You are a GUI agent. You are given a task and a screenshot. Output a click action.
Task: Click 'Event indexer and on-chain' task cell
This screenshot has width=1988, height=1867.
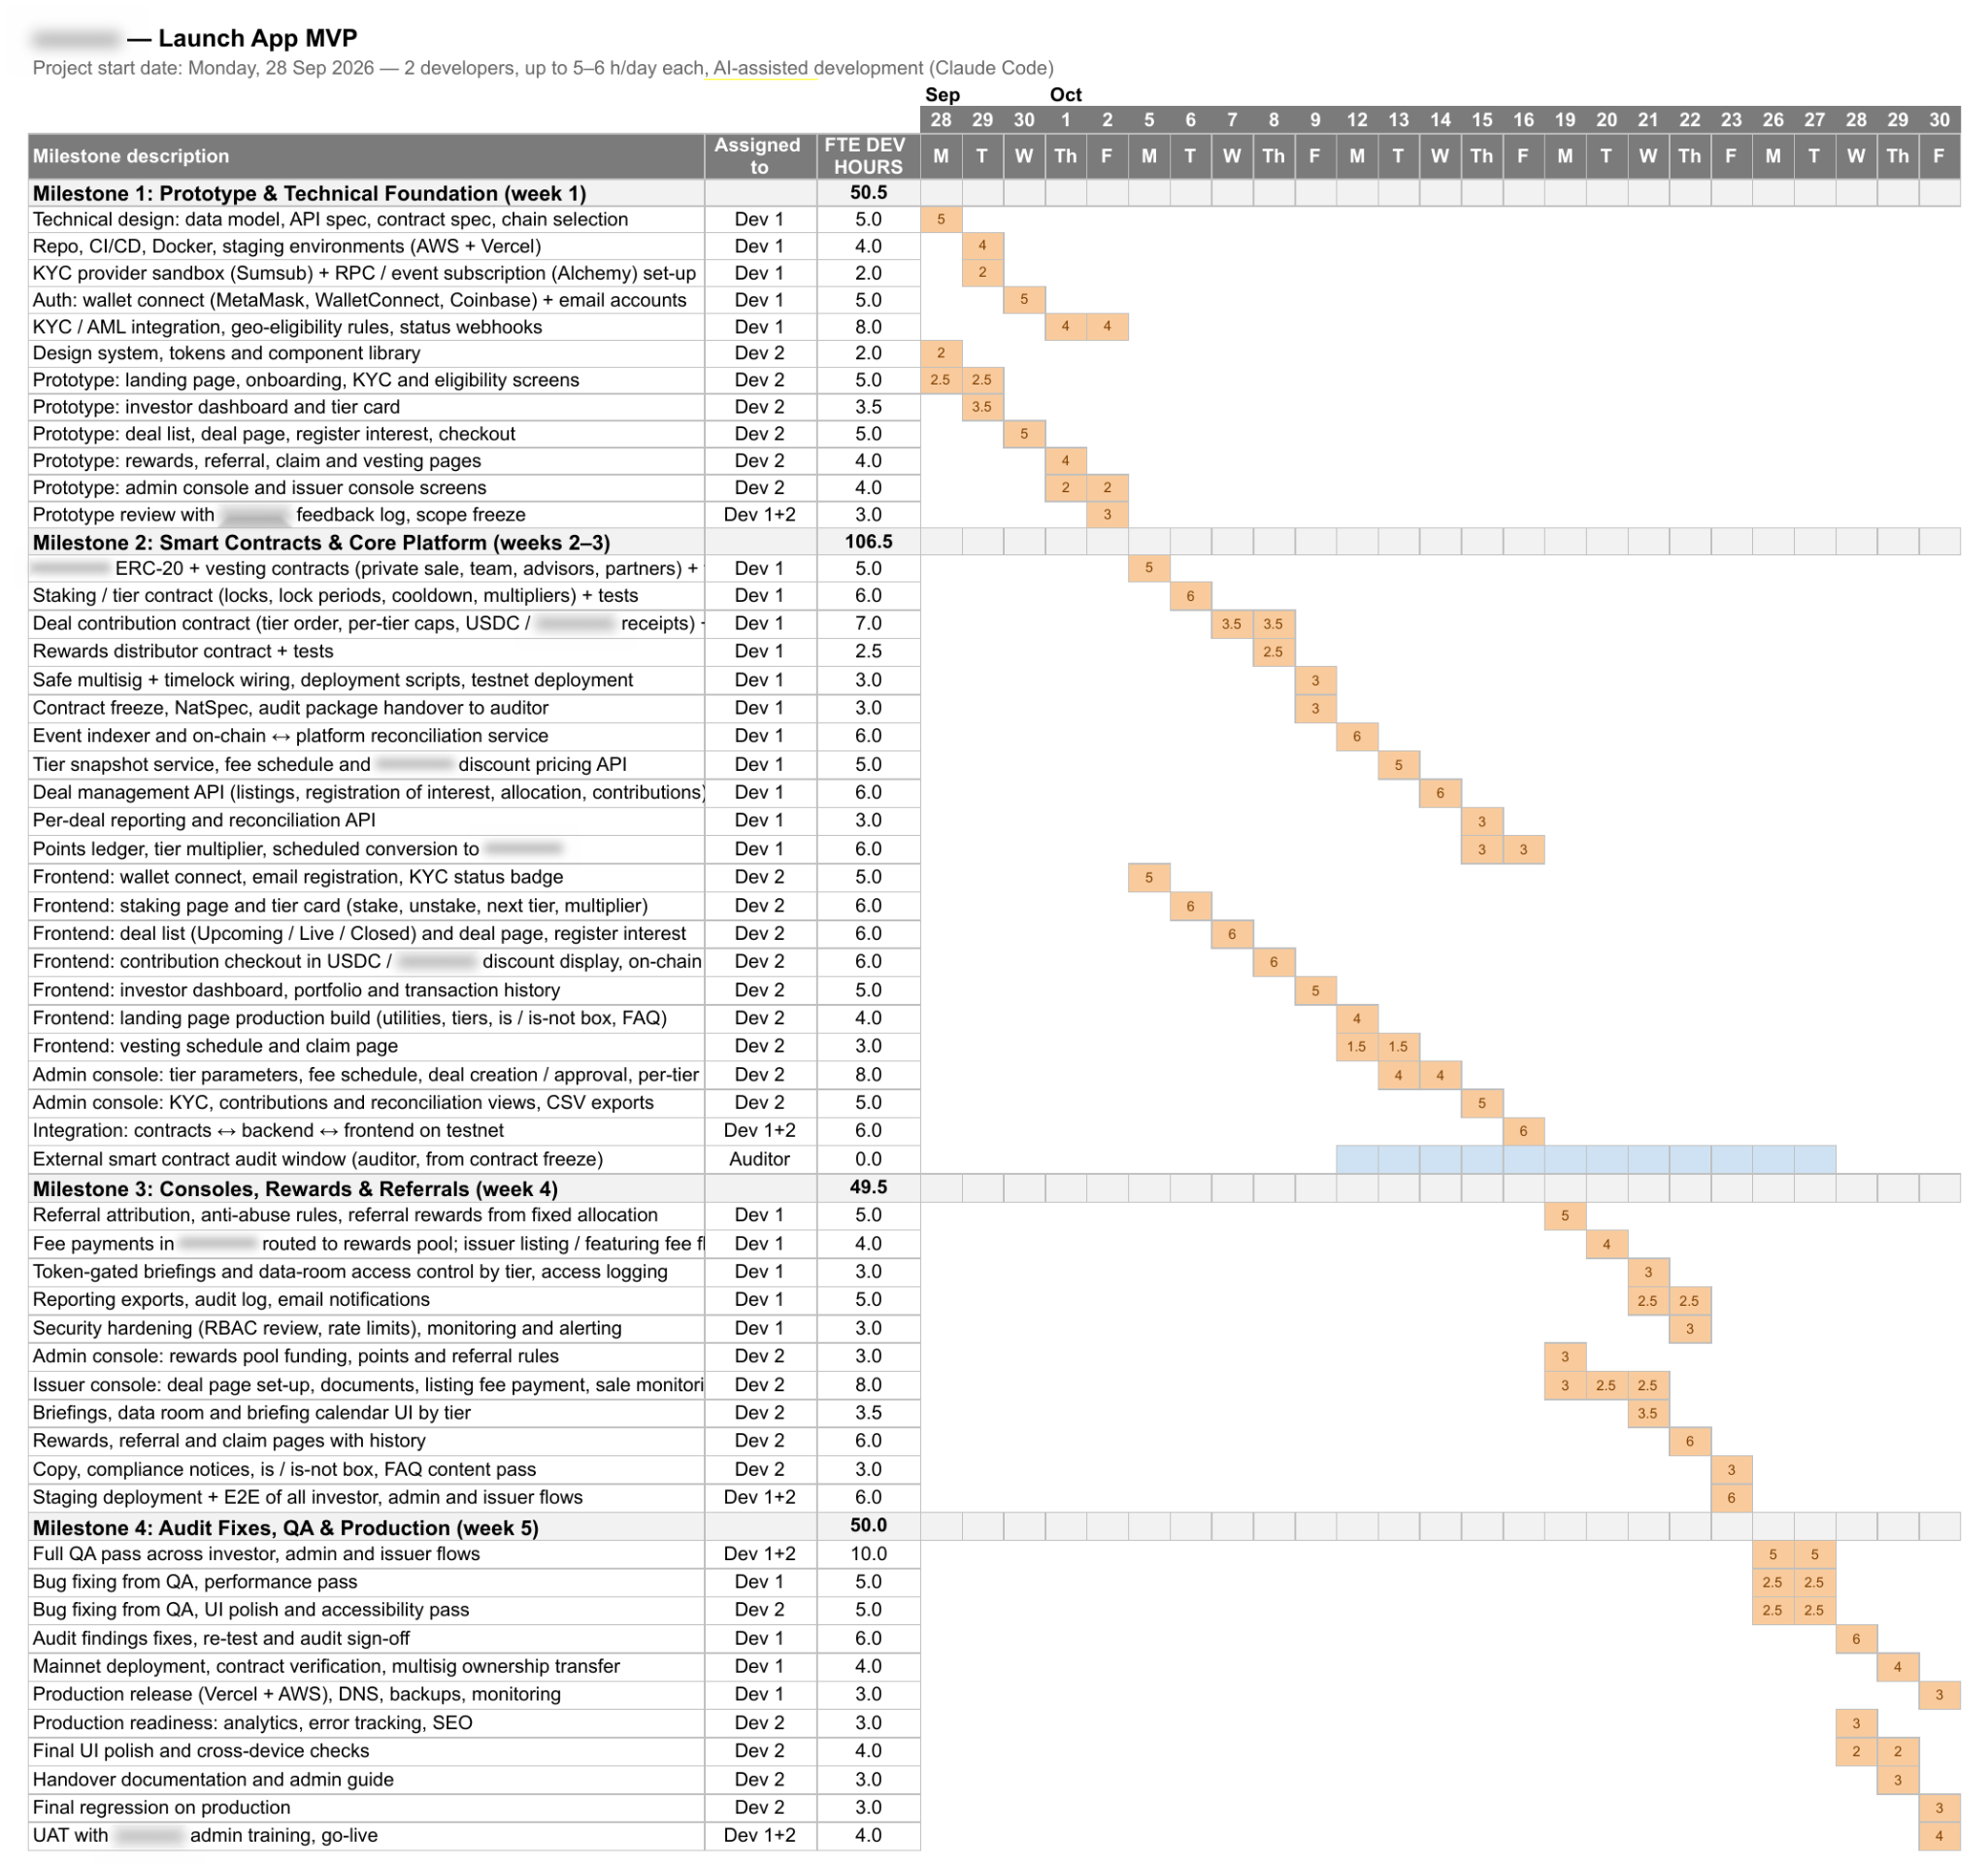(366, 736)
